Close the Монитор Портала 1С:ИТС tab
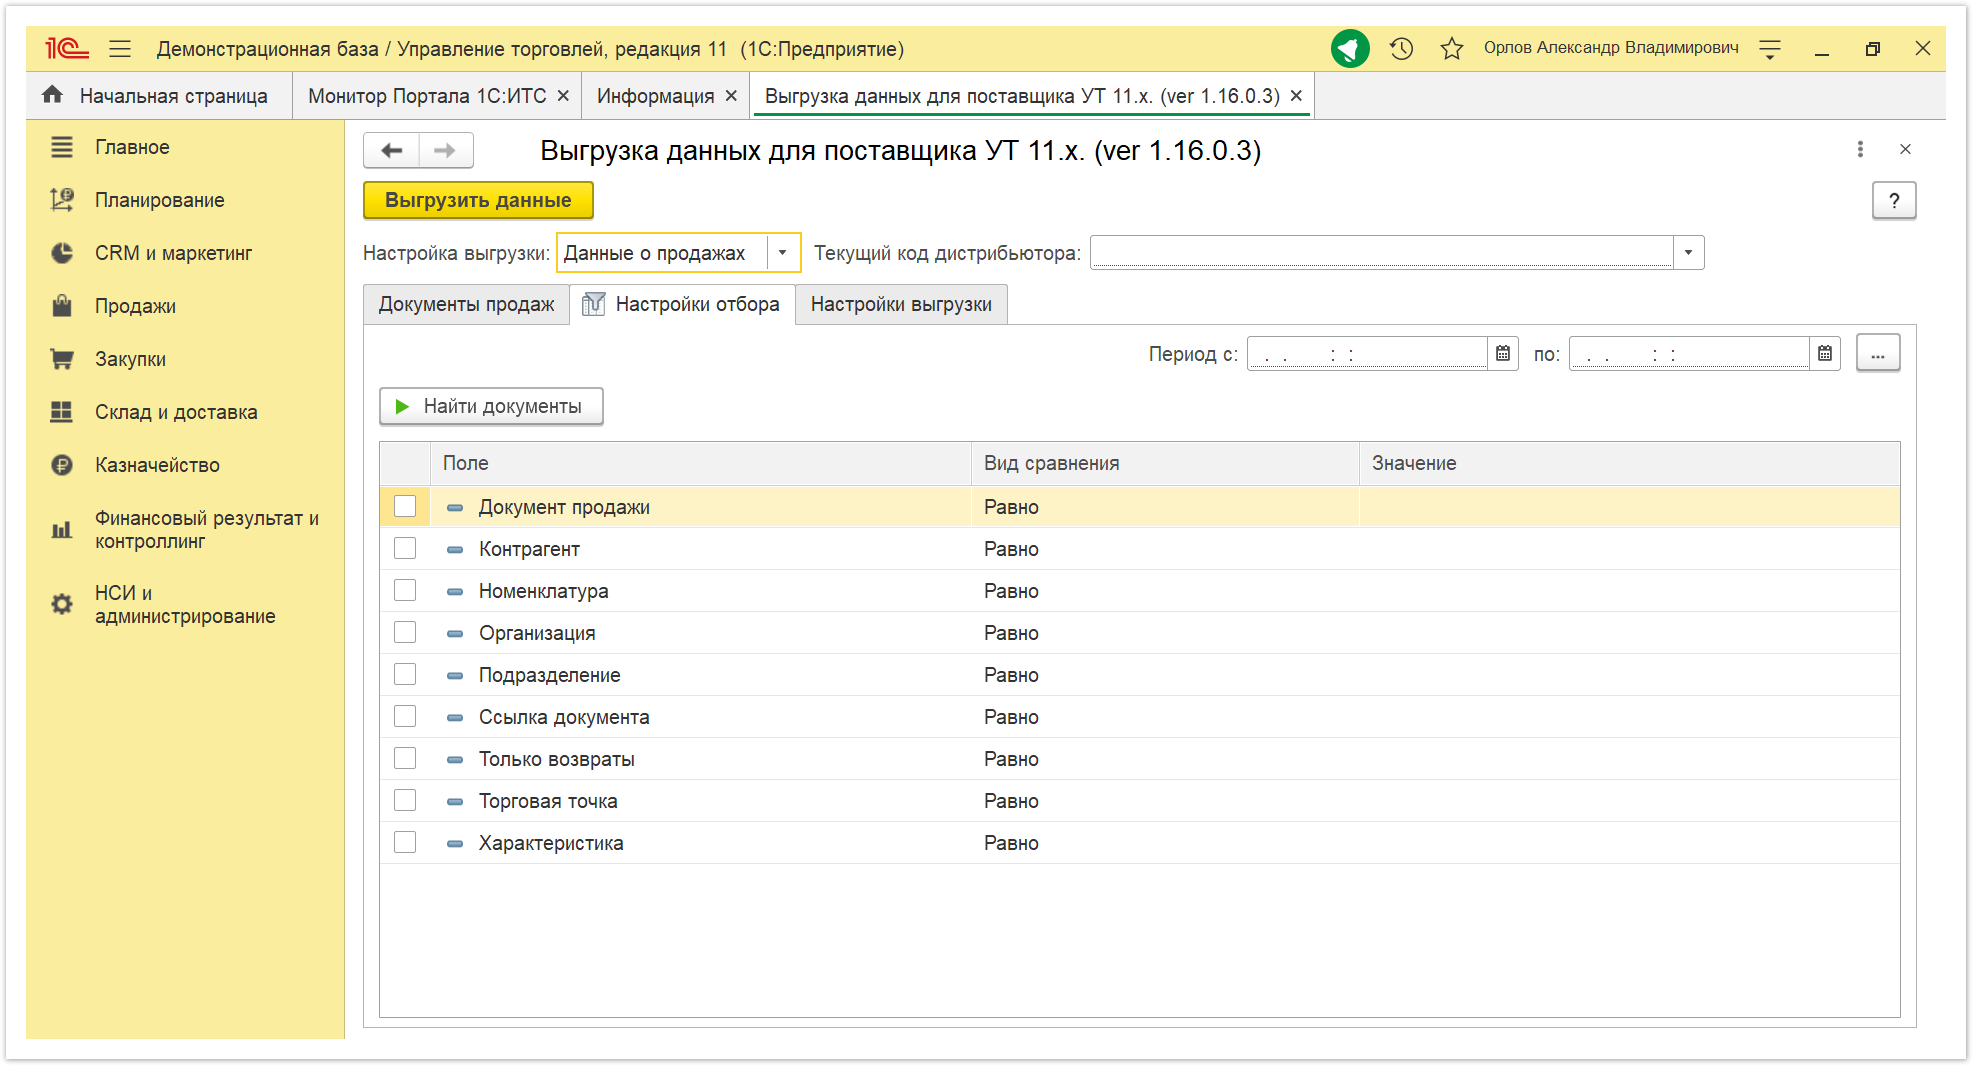The width and height of the screenshot is (1972, 1065). point(563,96)
